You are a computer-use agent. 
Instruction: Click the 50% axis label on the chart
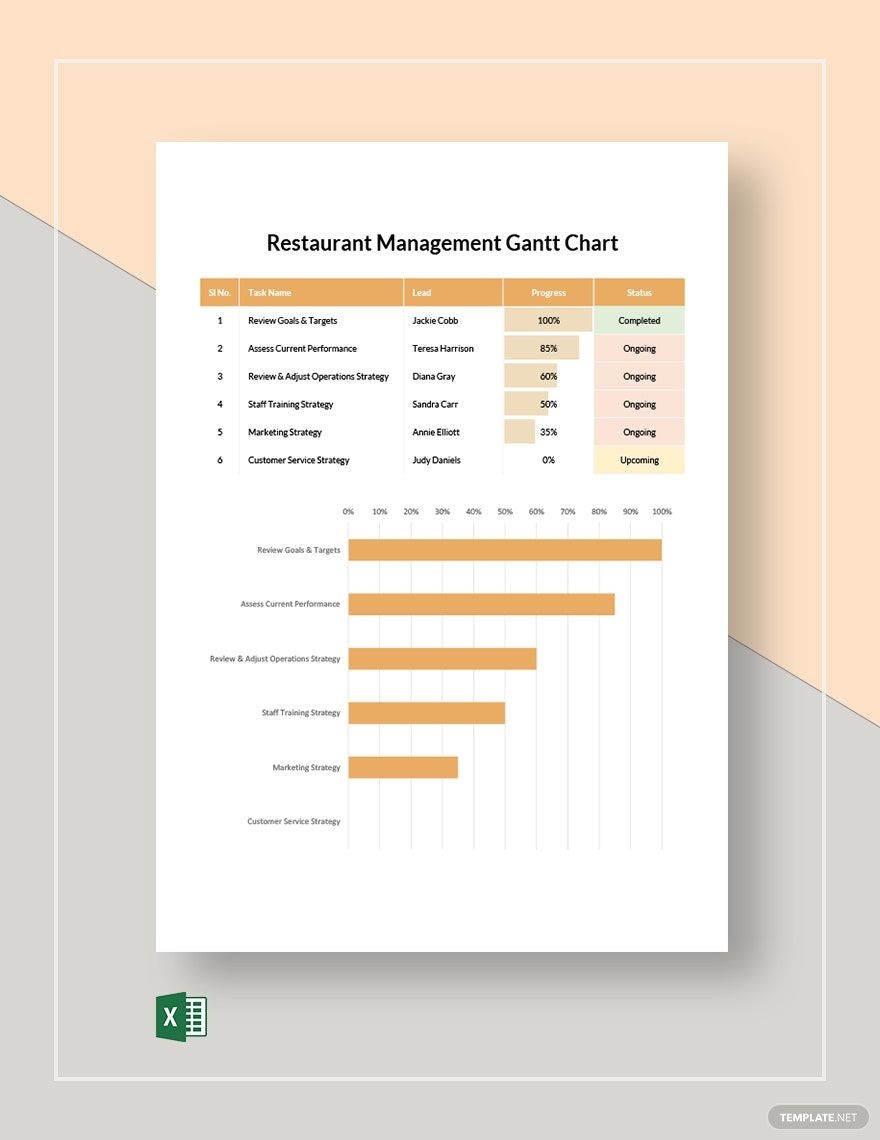point(505,510)
